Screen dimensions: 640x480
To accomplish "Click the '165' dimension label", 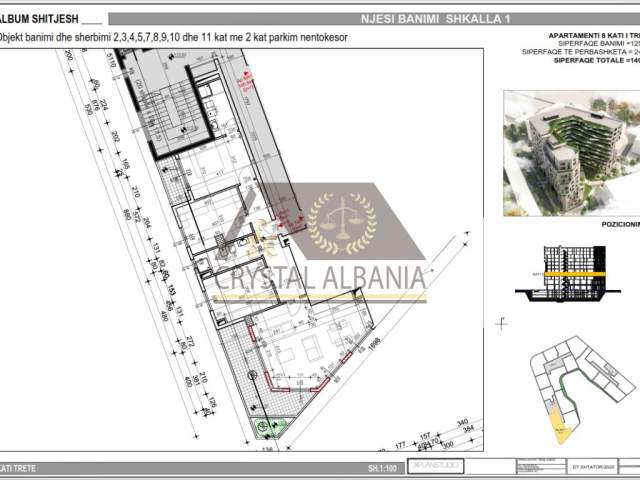I will [126, 164].
